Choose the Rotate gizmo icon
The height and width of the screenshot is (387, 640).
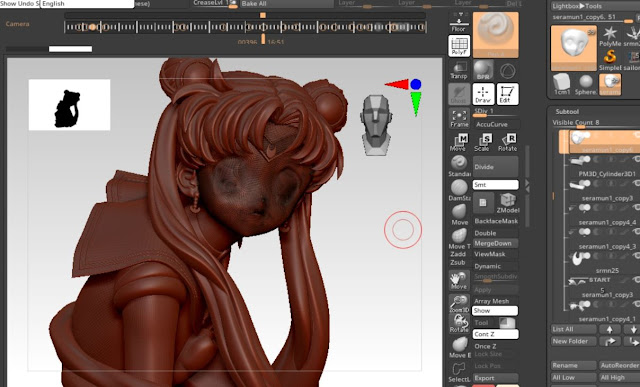pos(507,142)
